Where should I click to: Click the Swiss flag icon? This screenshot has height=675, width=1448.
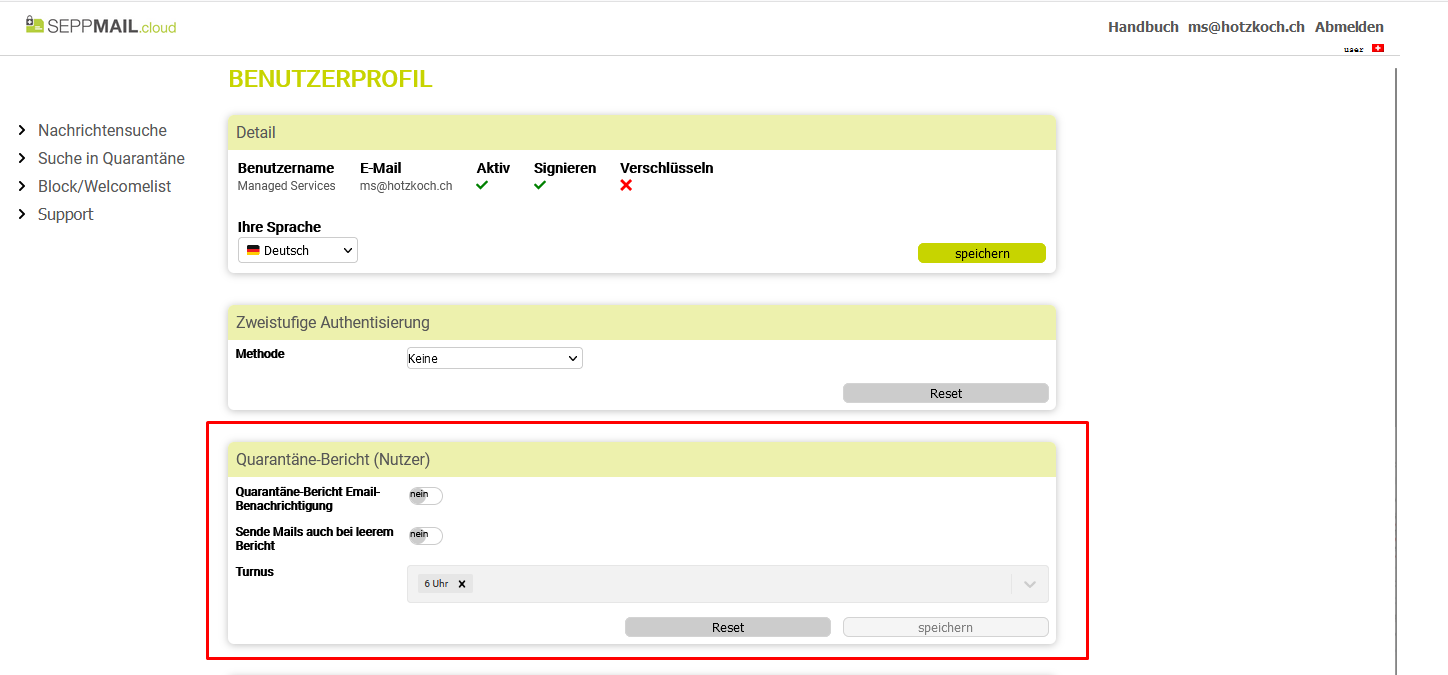click(1377, 48)
